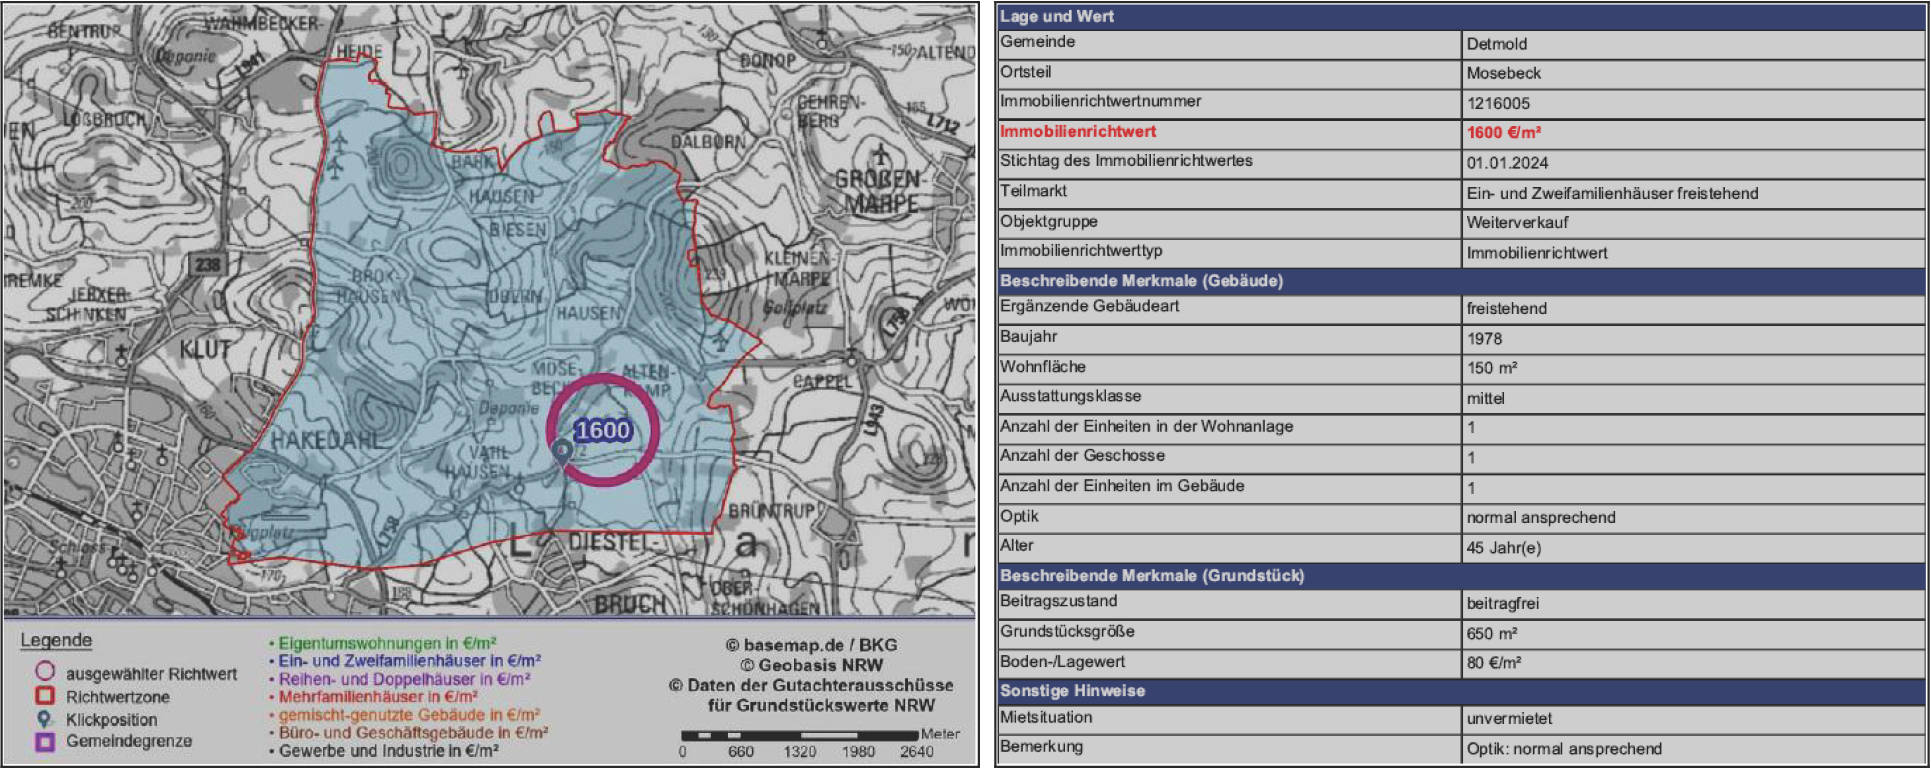Click the Beitragszustand value 'beitragfrei'

1502,604
